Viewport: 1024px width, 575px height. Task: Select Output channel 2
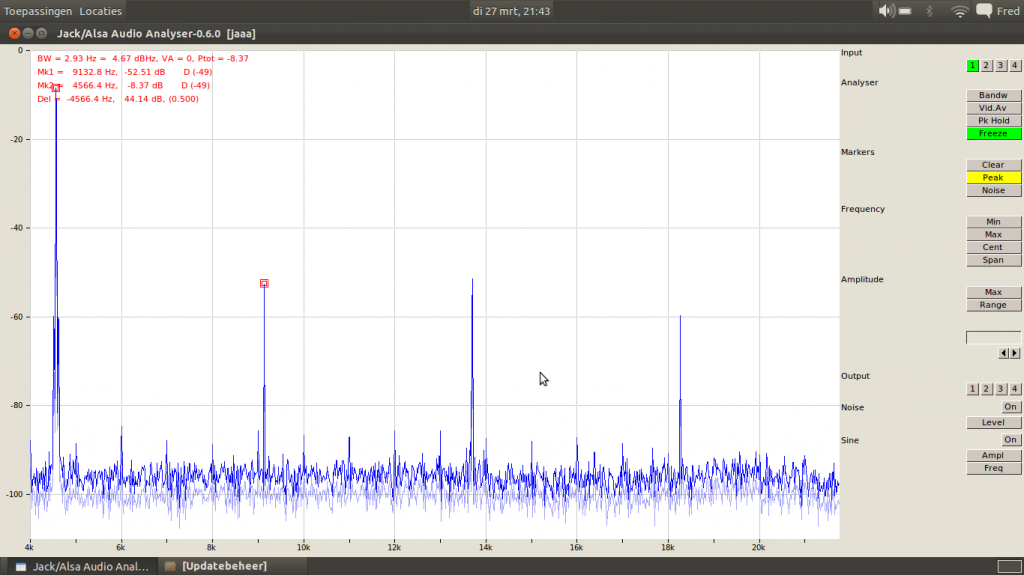point(986,389)
